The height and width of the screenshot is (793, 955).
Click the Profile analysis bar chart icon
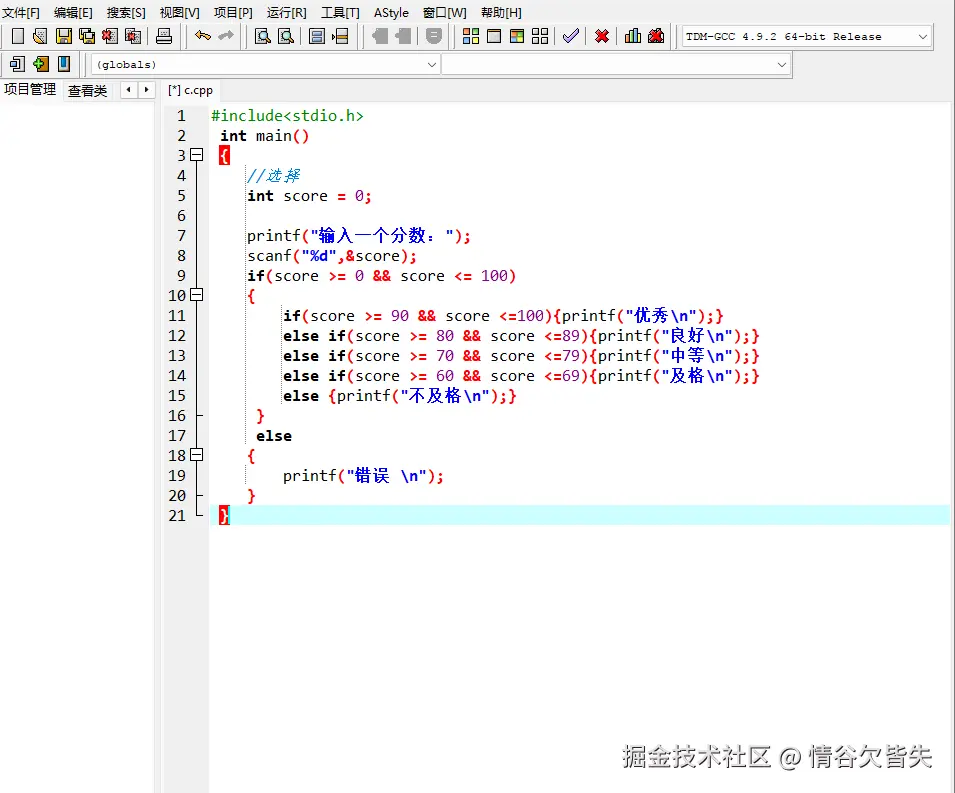(633, 37)
